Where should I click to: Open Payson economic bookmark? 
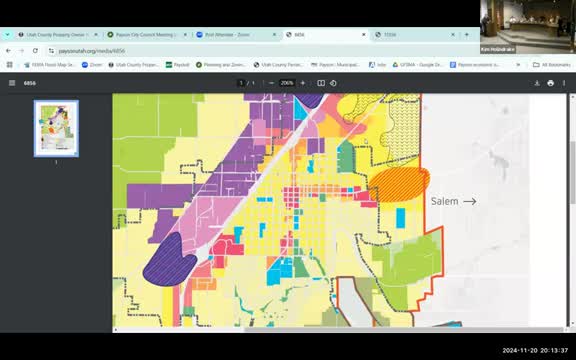click(x=475, y=65)
